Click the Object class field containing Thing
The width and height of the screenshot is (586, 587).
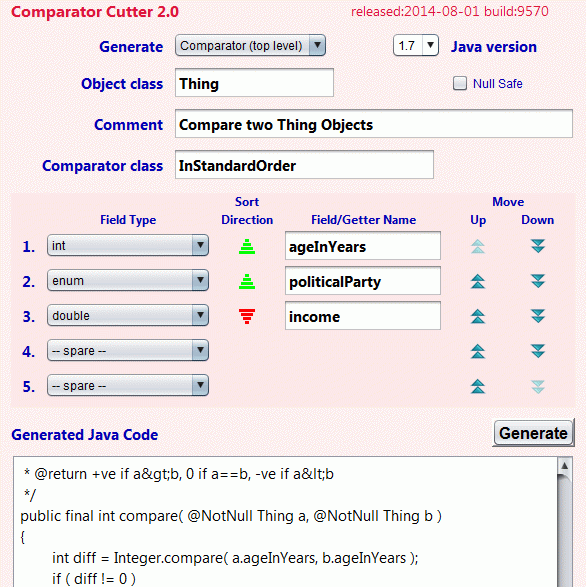point(254,83)
